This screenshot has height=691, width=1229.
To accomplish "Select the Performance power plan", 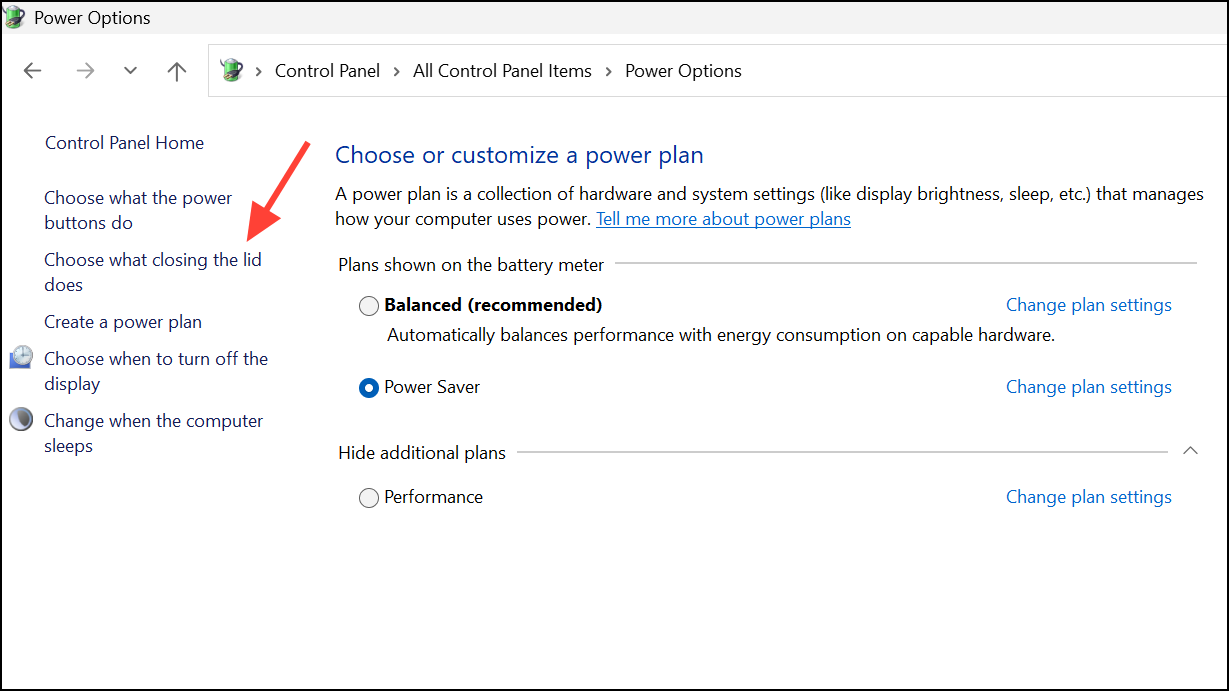I will pyautogui.click(x=368, y=497).
